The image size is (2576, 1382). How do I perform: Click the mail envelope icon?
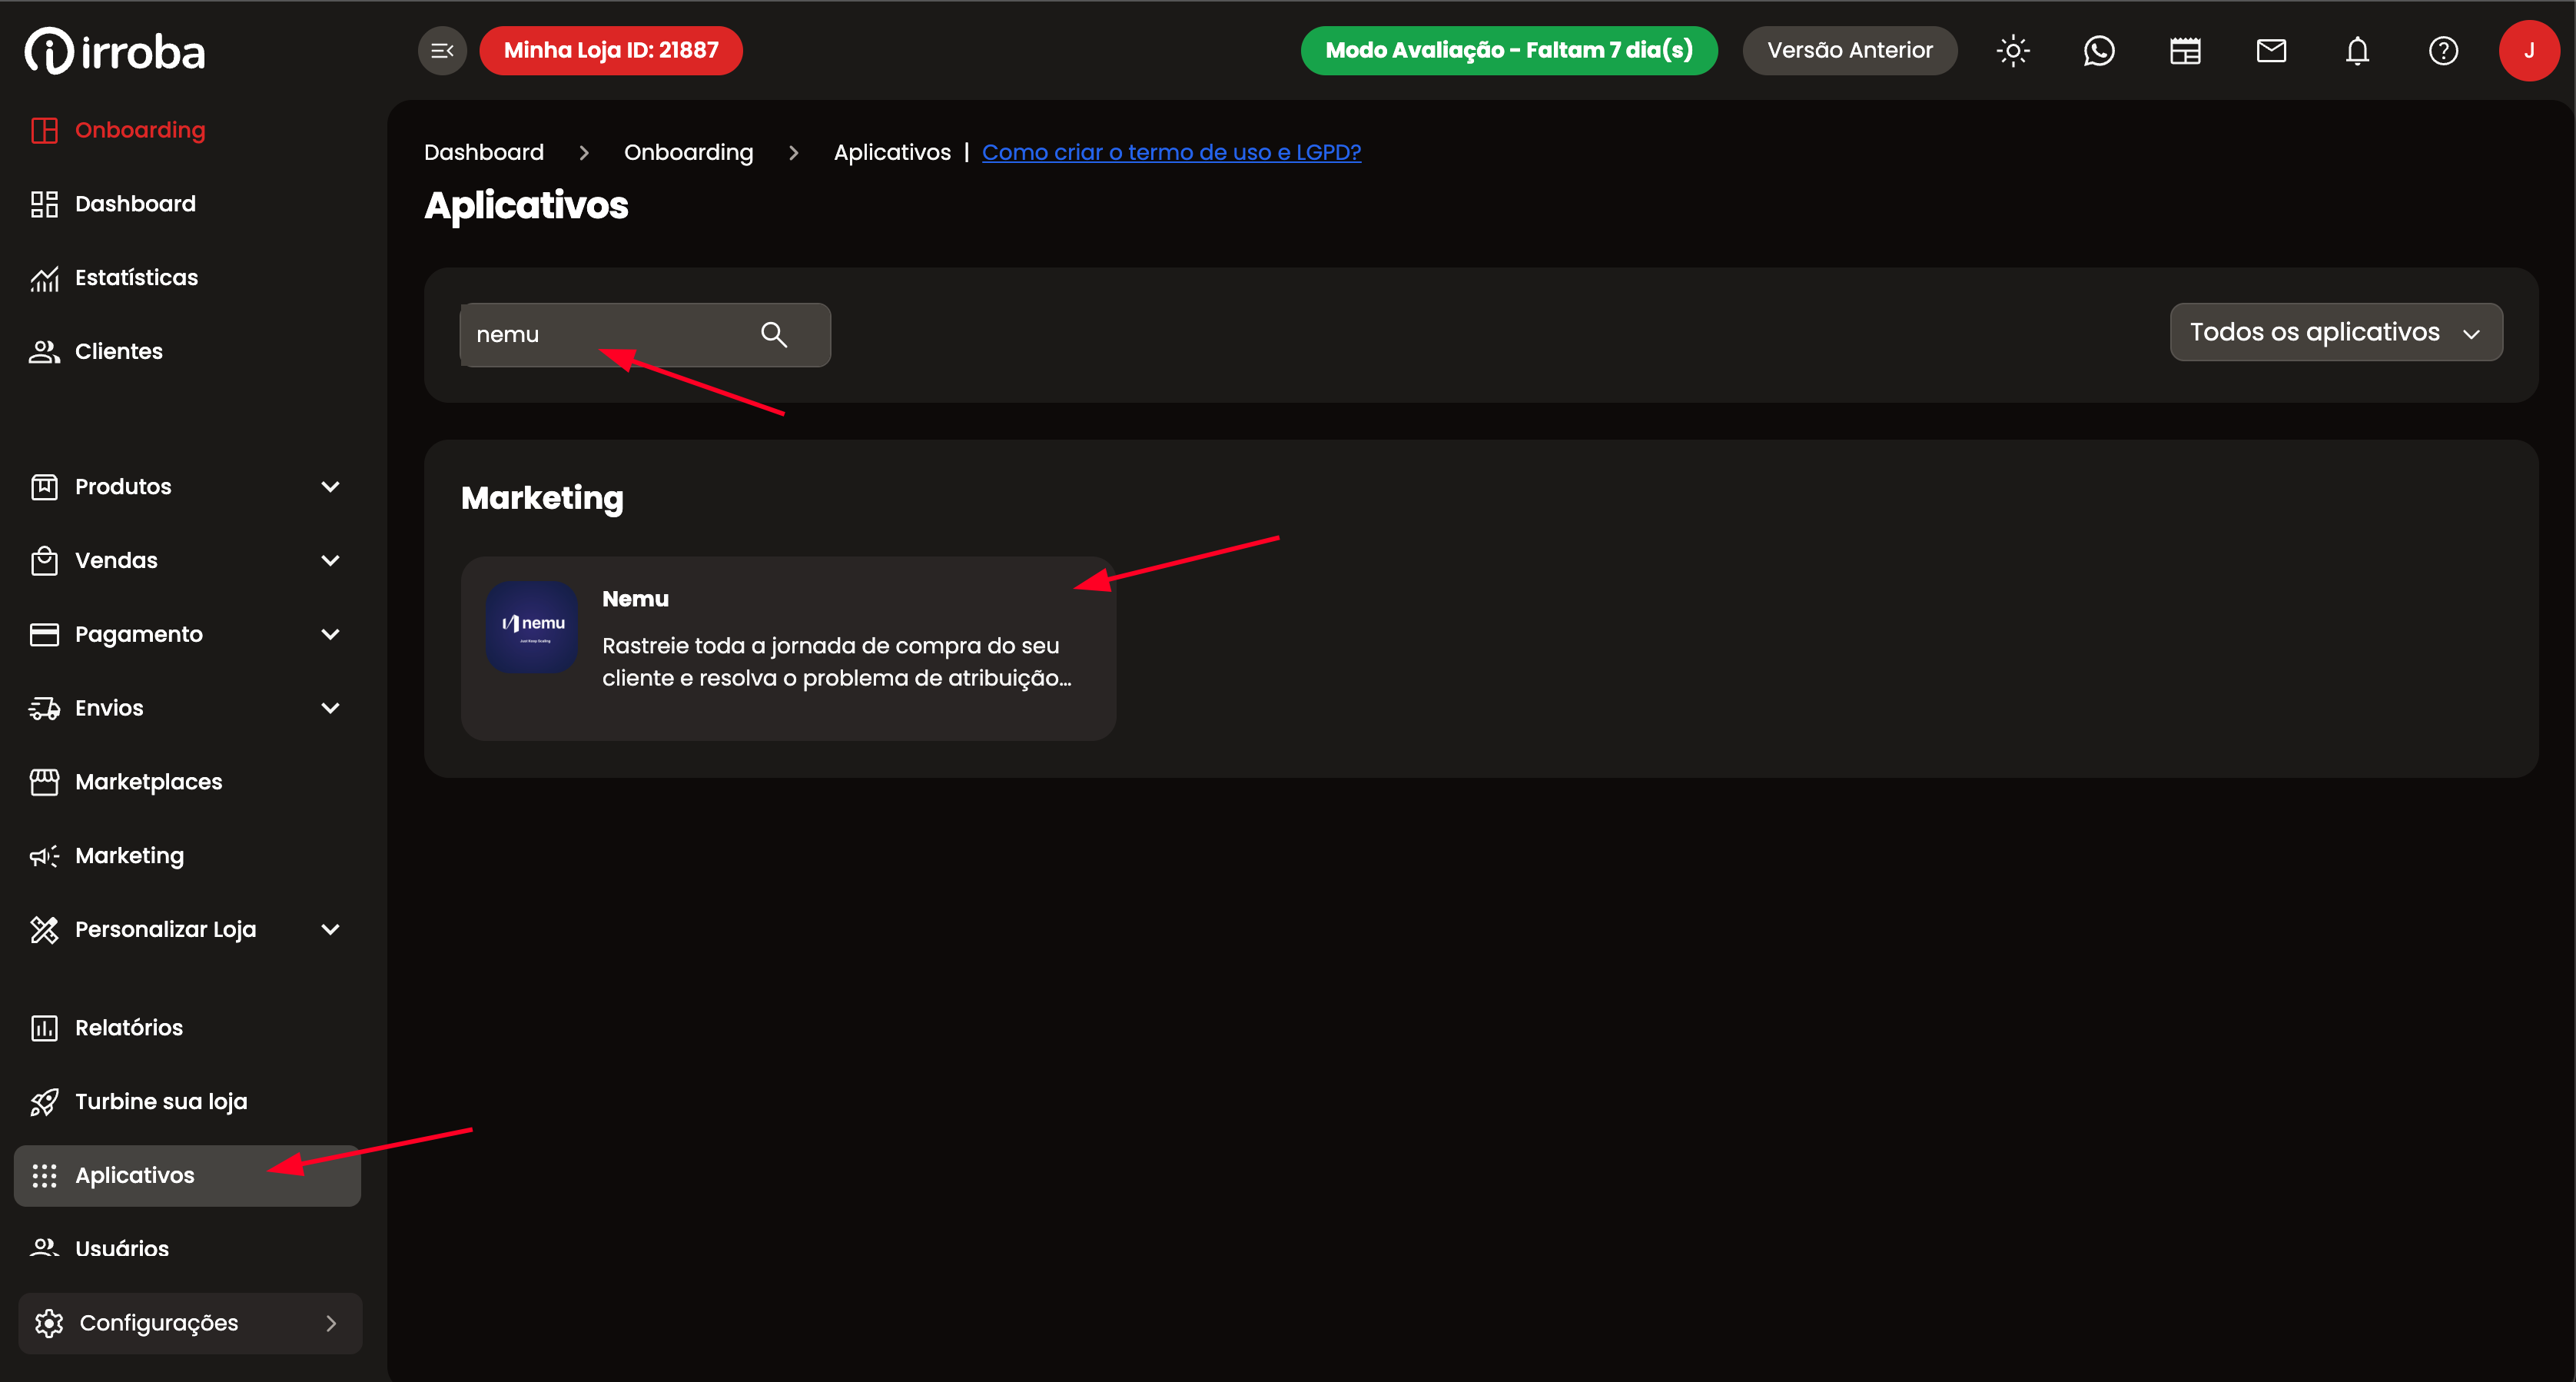pos(2271,51)
